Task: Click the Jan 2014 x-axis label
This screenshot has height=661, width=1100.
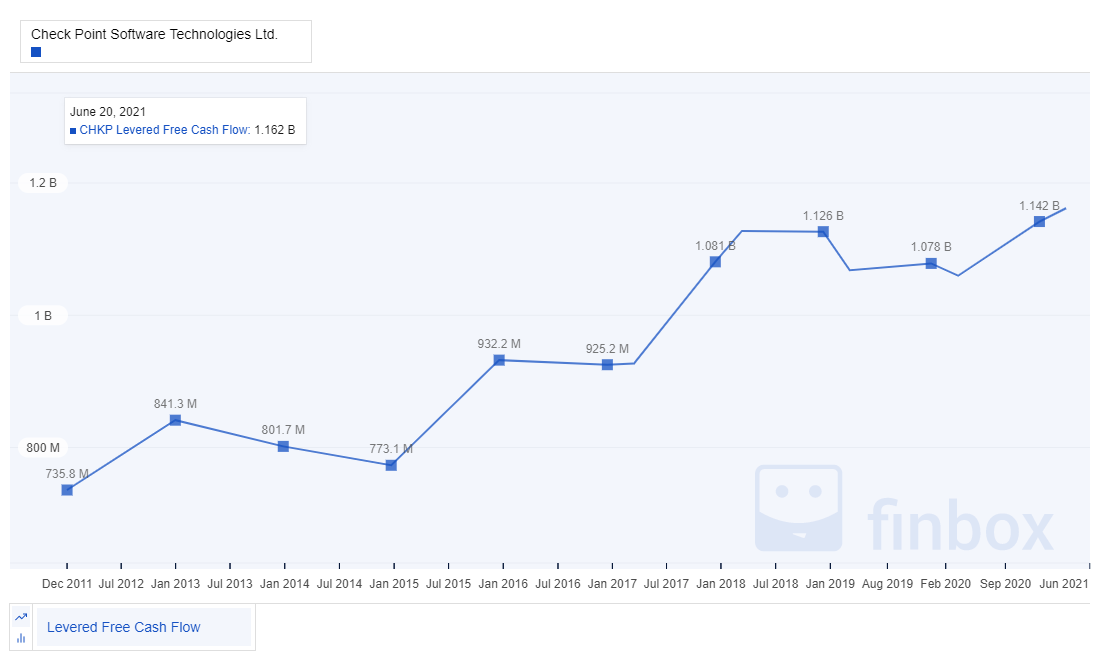Action: [x=285, y=584]
